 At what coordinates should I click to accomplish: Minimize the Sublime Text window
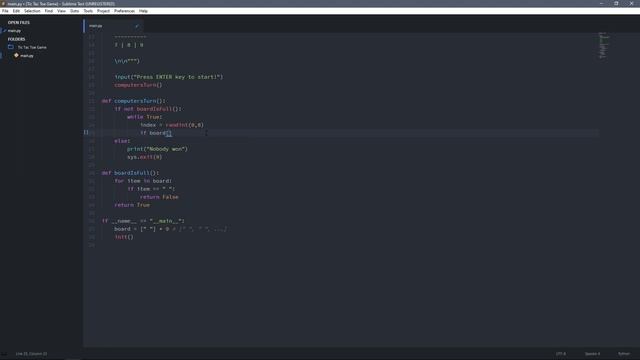pyautogui.click(x=601, y=3)
